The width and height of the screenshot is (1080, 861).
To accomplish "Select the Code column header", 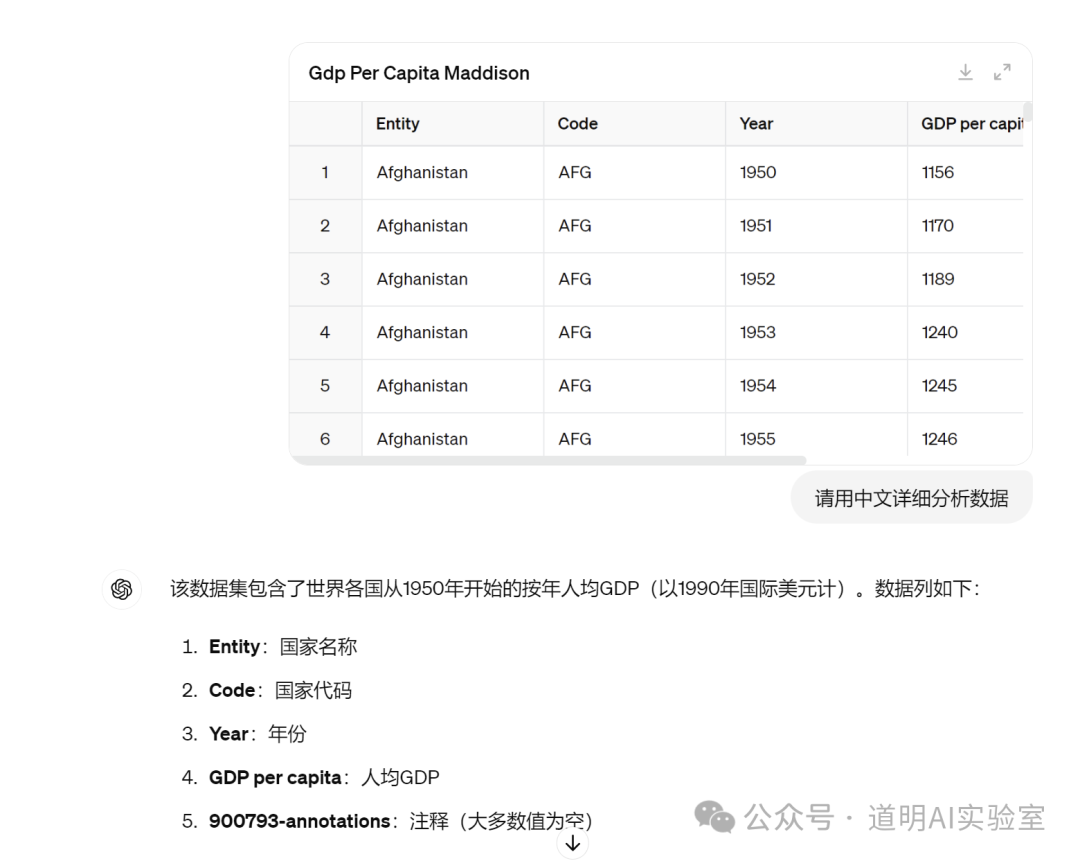I will [578, 124].
